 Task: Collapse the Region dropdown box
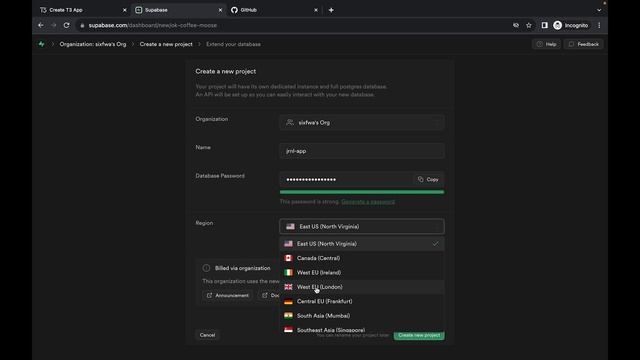pyautogui.click(x=362, y=227)
